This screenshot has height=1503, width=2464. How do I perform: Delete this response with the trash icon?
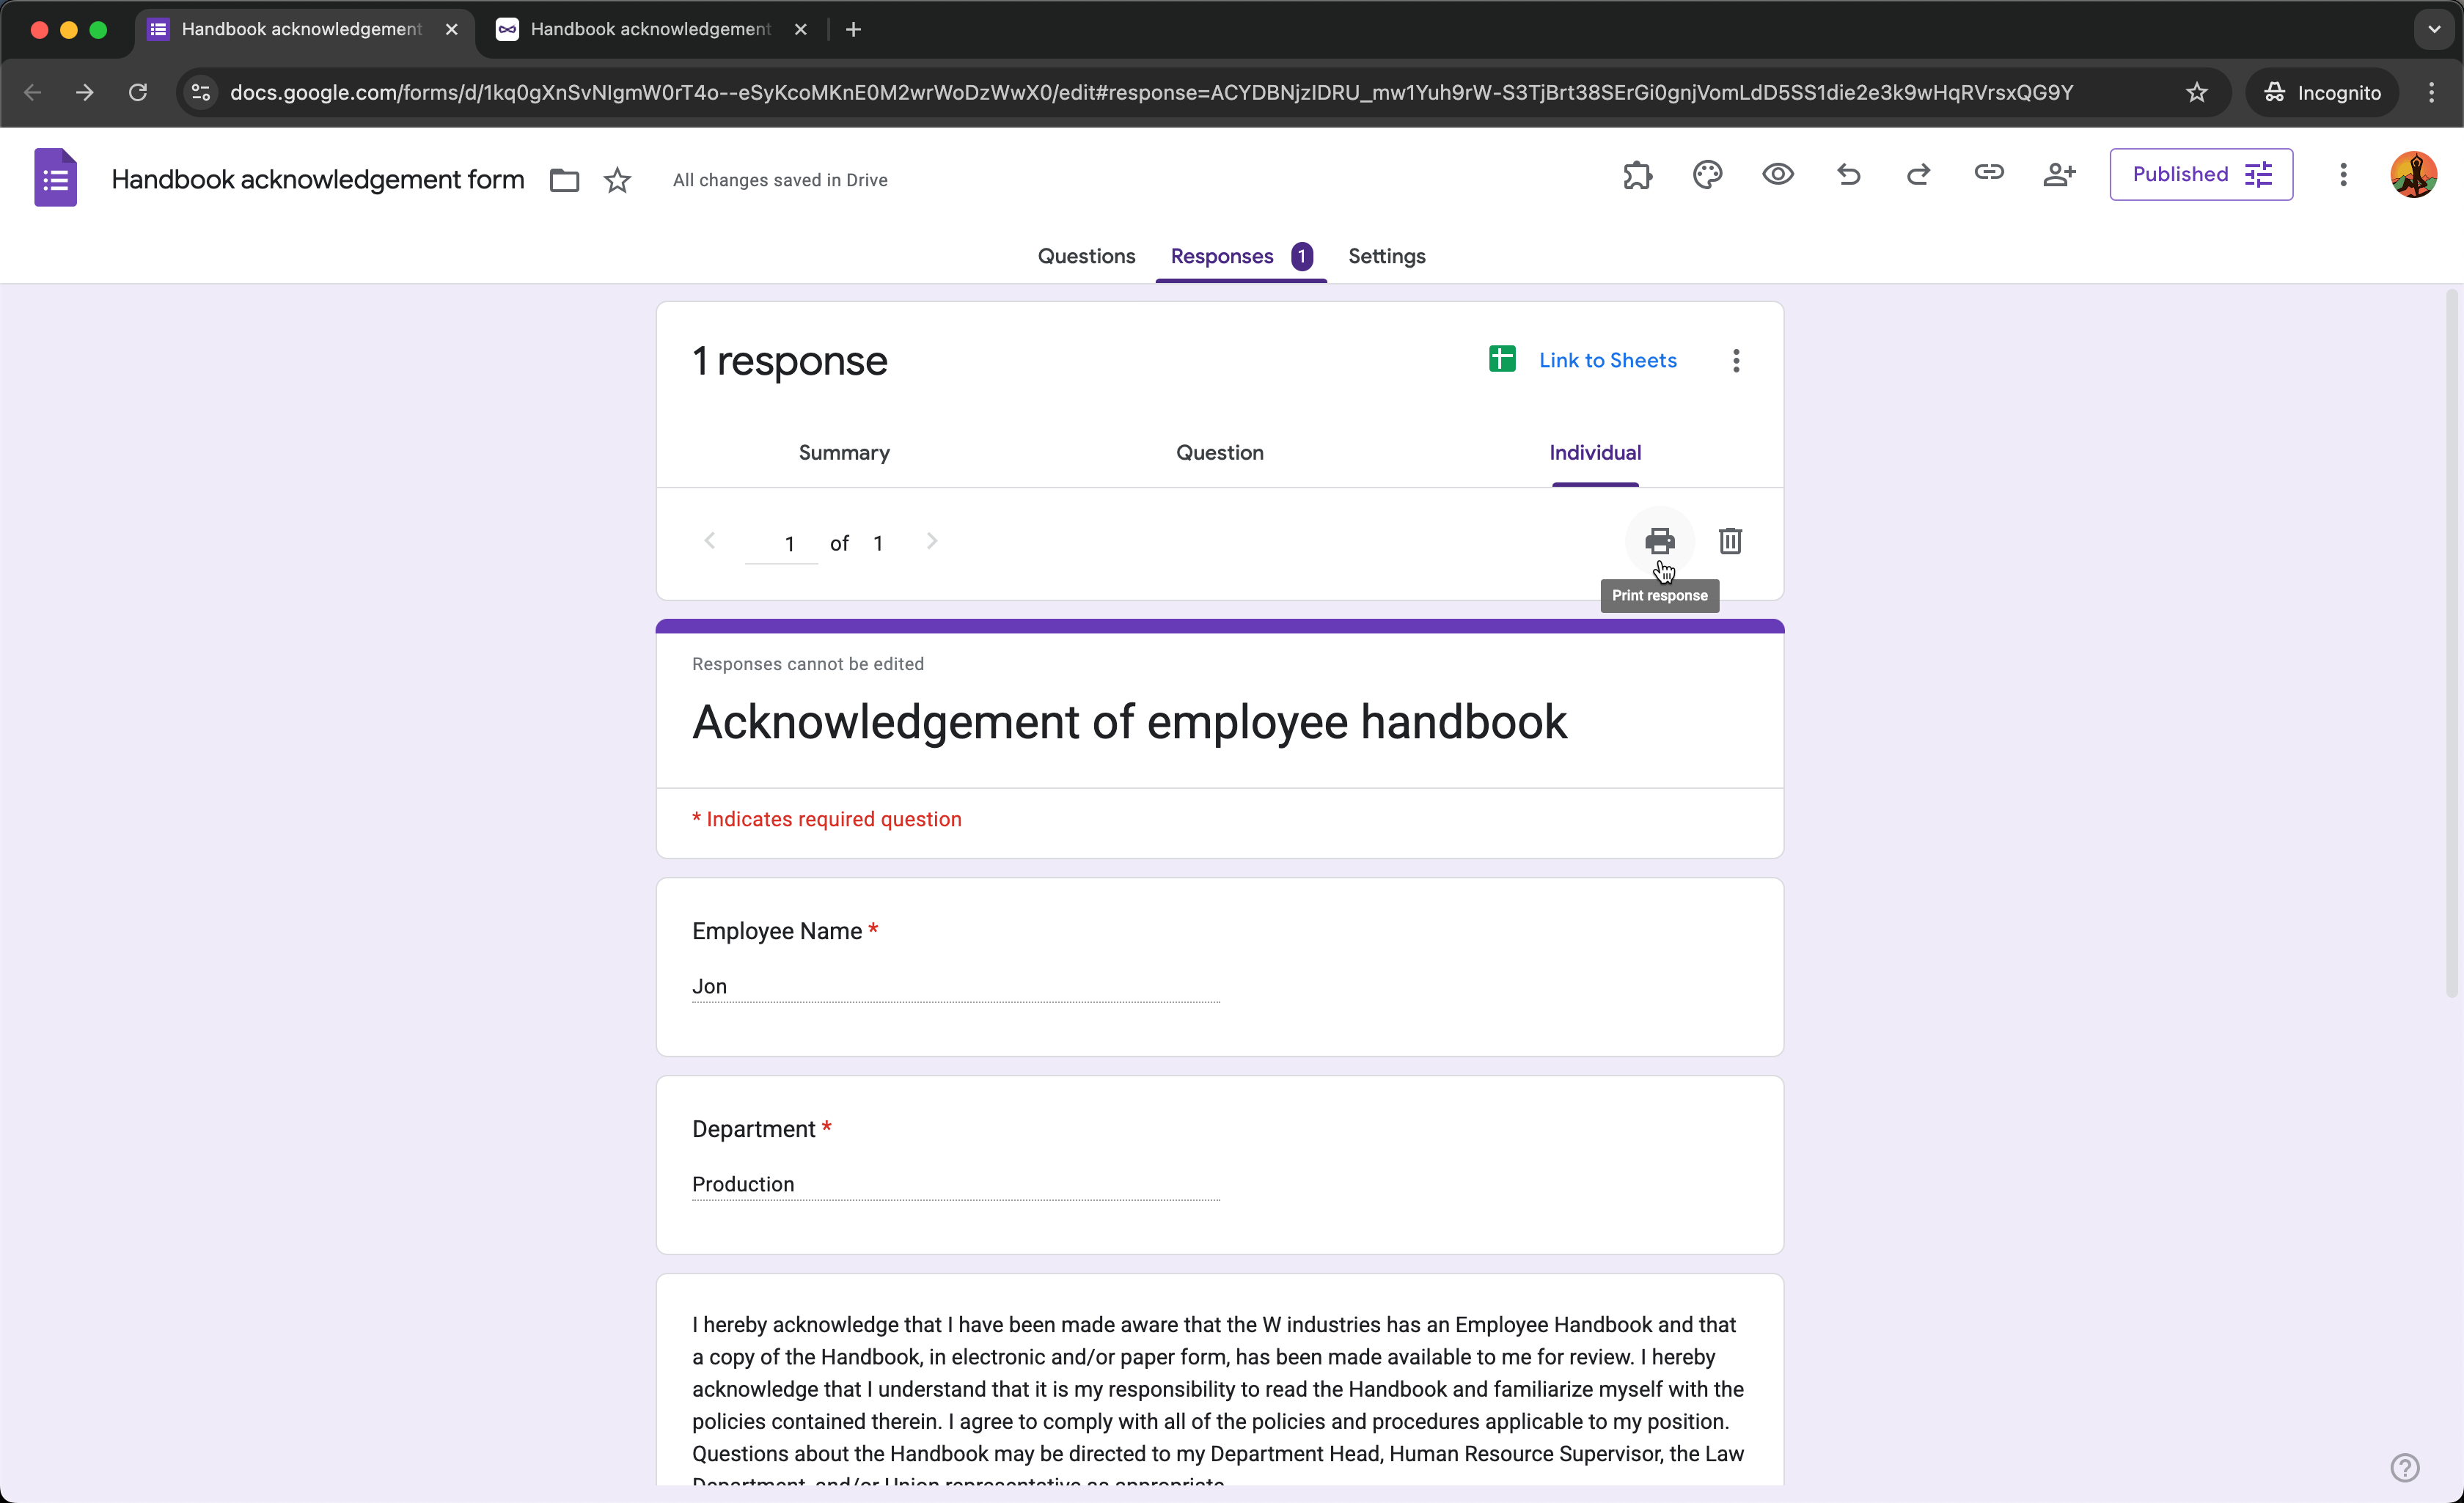1730,541
